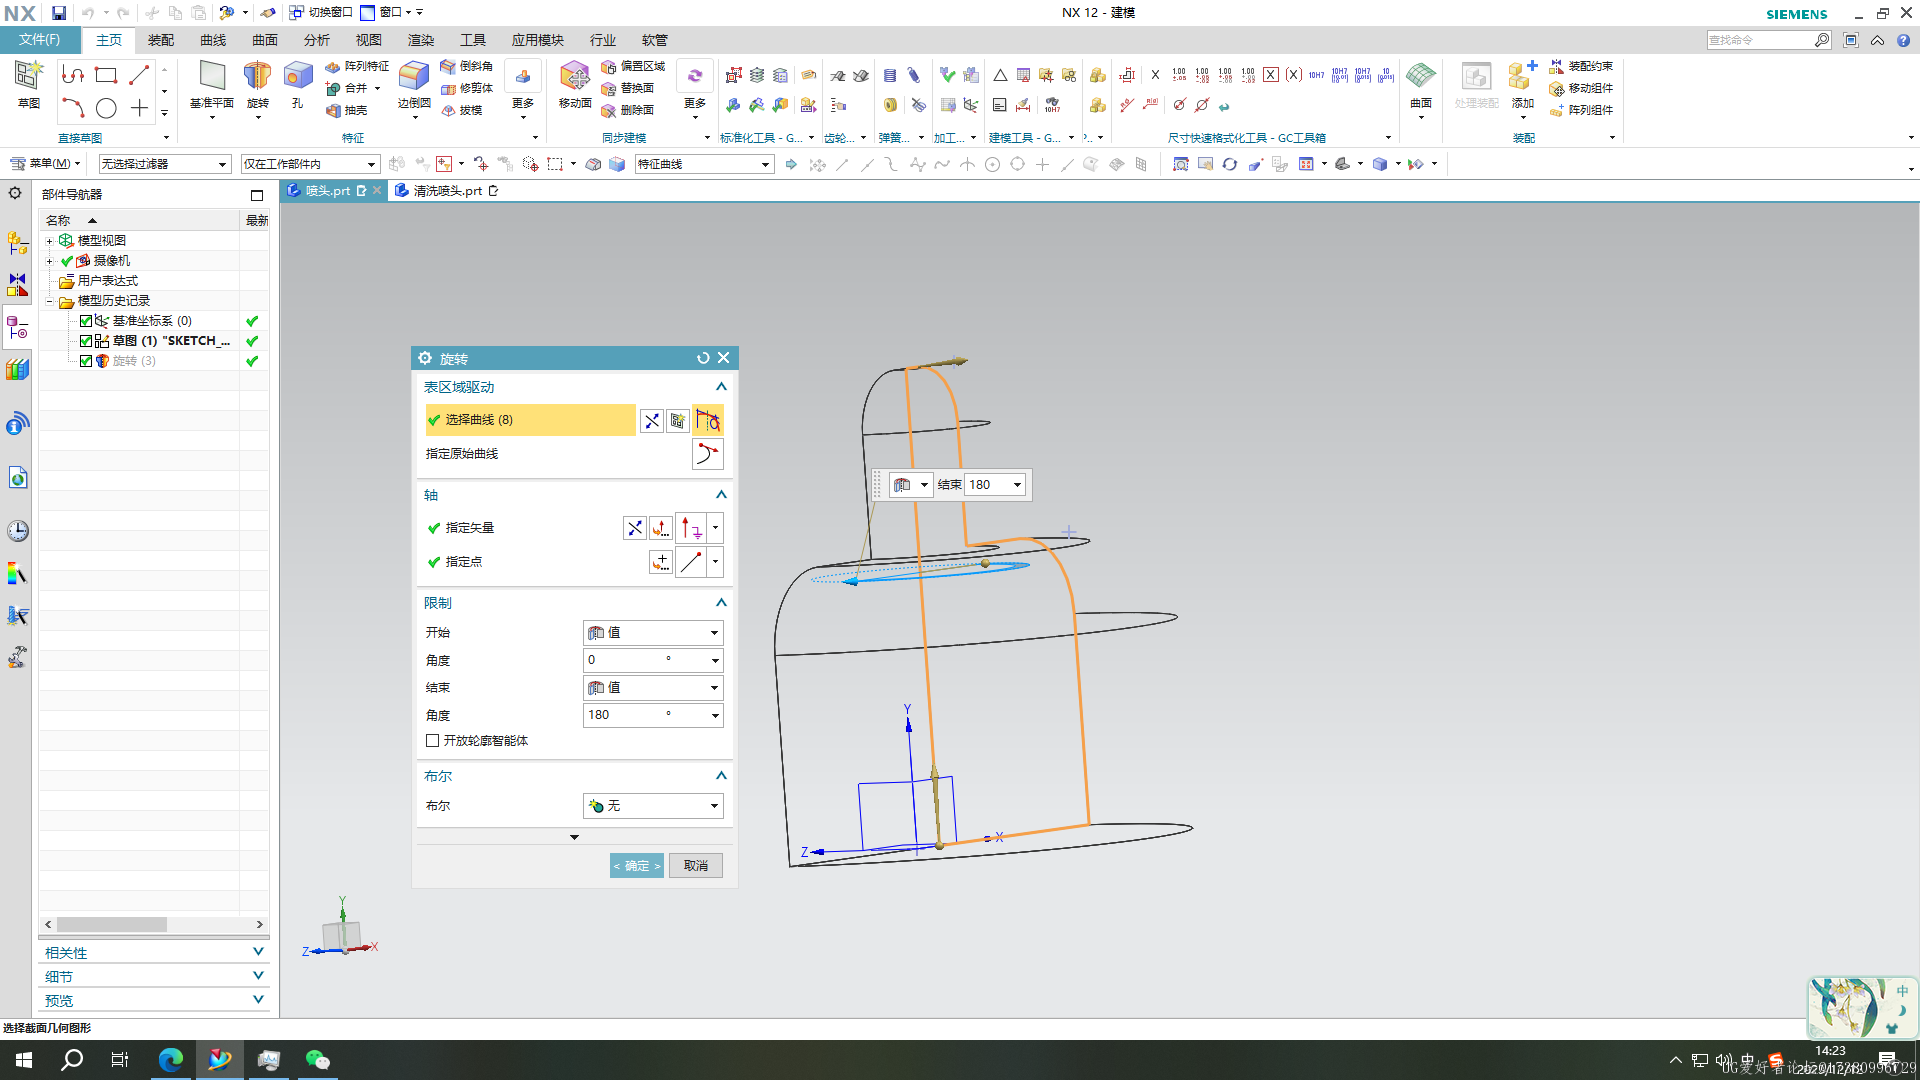Click the save icon in title bar
1920x1080 pixels.
point(59,13)
